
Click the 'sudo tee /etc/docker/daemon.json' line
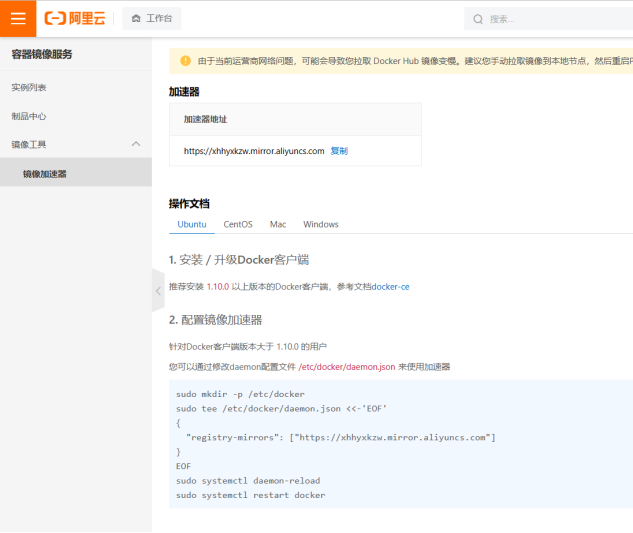[x=281, y=409]
